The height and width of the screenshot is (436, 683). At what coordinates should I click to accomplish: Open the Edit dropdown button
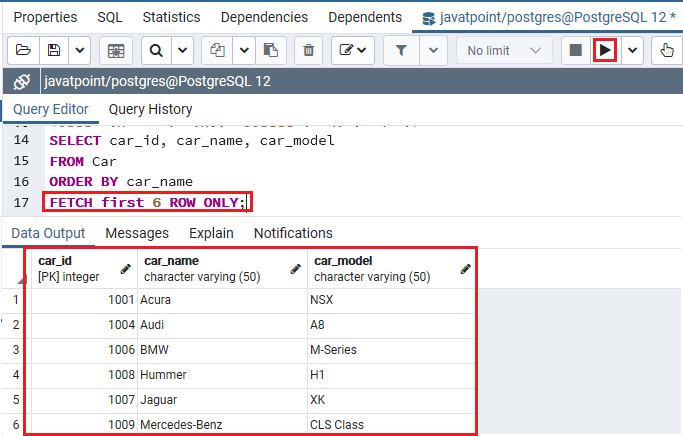(x=353, y=51)
